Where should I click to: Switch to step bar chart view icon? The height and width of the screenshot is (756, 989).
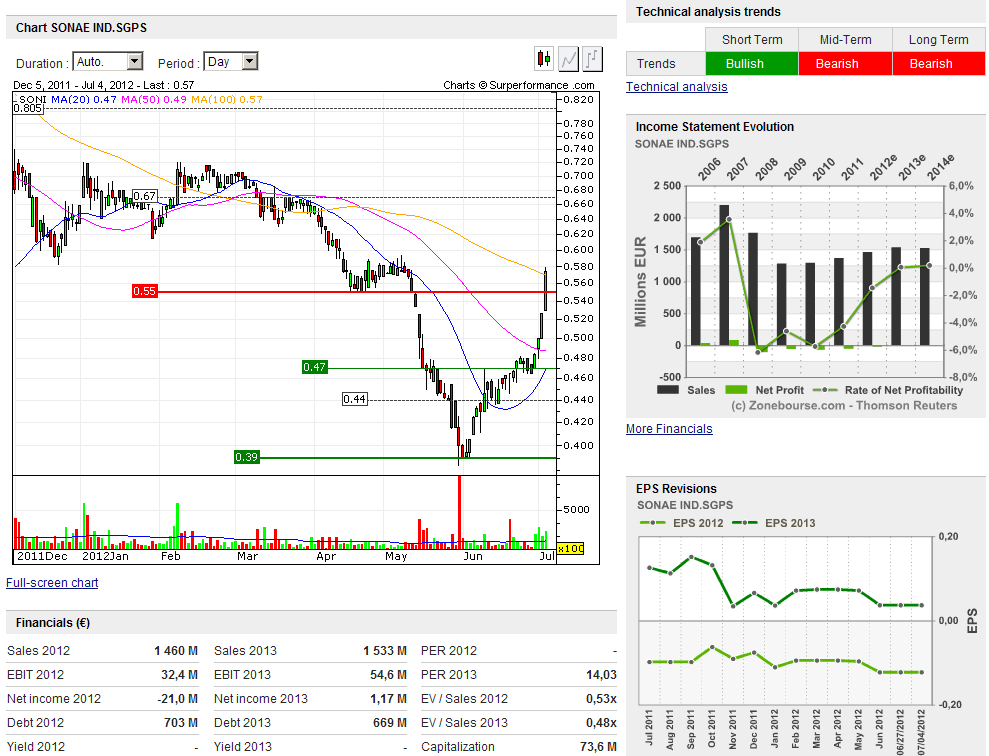[x=592, y=59]
